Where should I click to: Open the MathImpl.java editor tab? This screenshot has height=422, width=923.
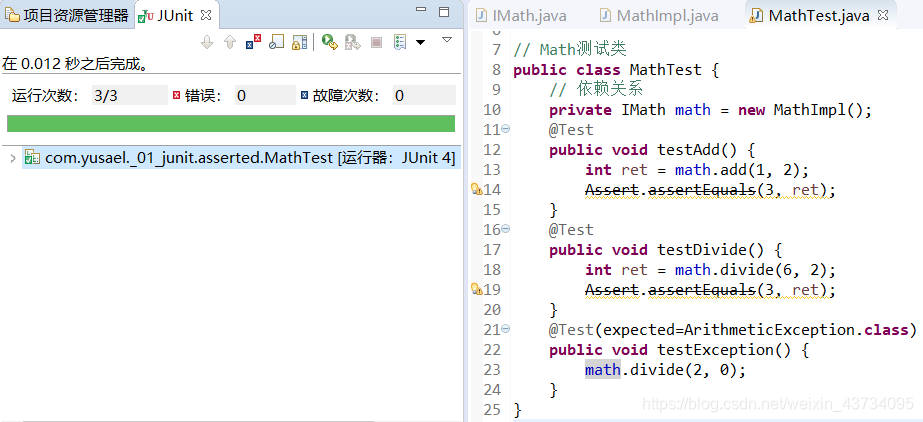(x=659, y=15)
